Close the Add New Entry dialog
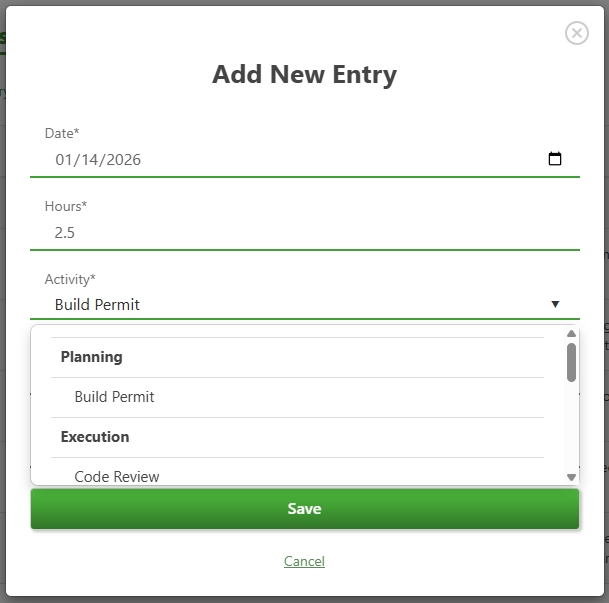 click(x=577, y=33)
